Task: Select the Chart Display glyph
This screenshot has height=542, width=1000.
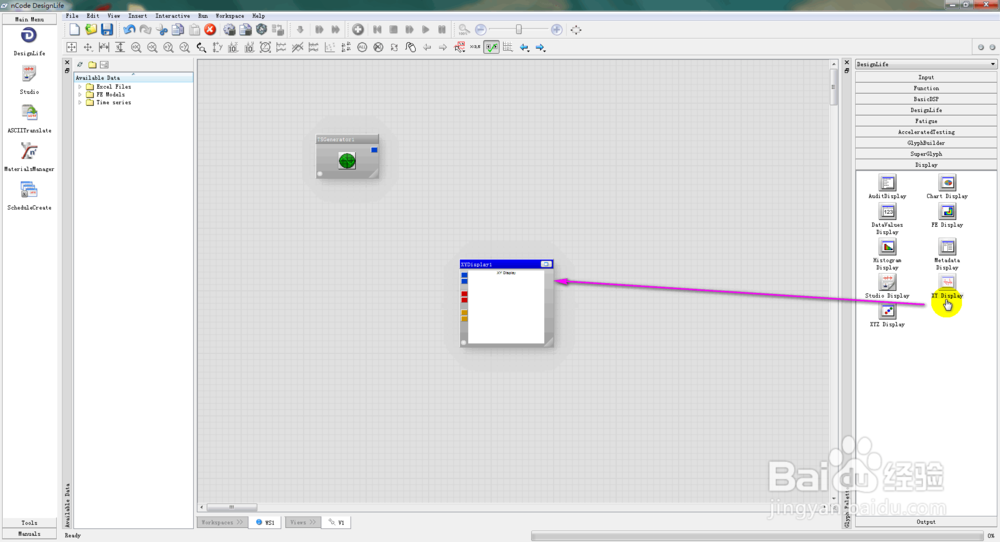Action: [947, 187]
